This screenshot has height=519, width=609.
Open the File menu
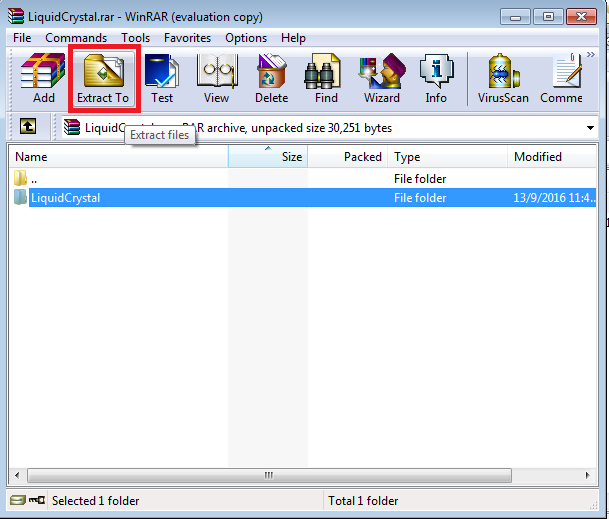(x=22, y=38)
